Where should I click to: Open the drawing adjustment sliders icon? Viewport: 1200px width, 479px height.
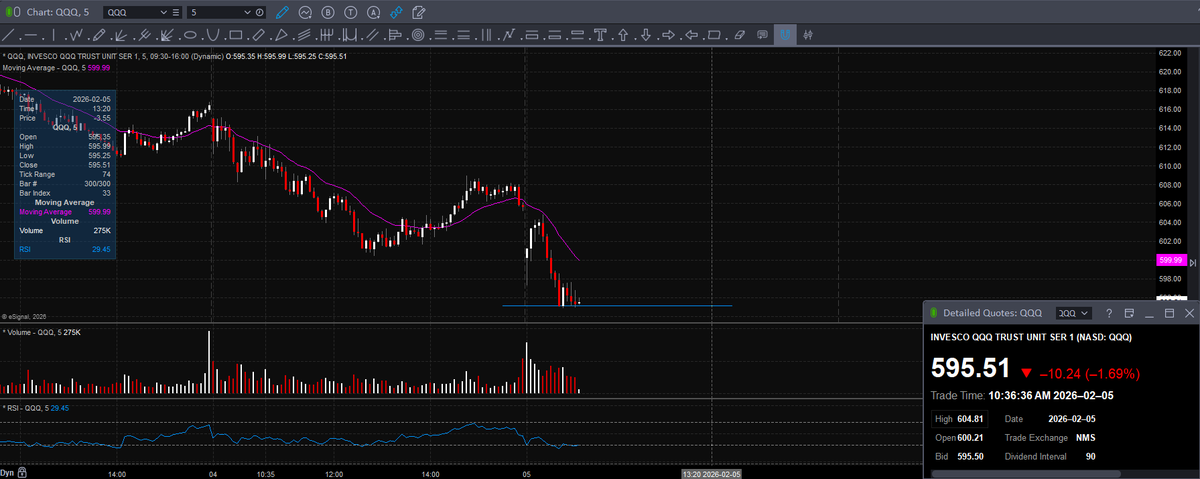coord(808,35)
